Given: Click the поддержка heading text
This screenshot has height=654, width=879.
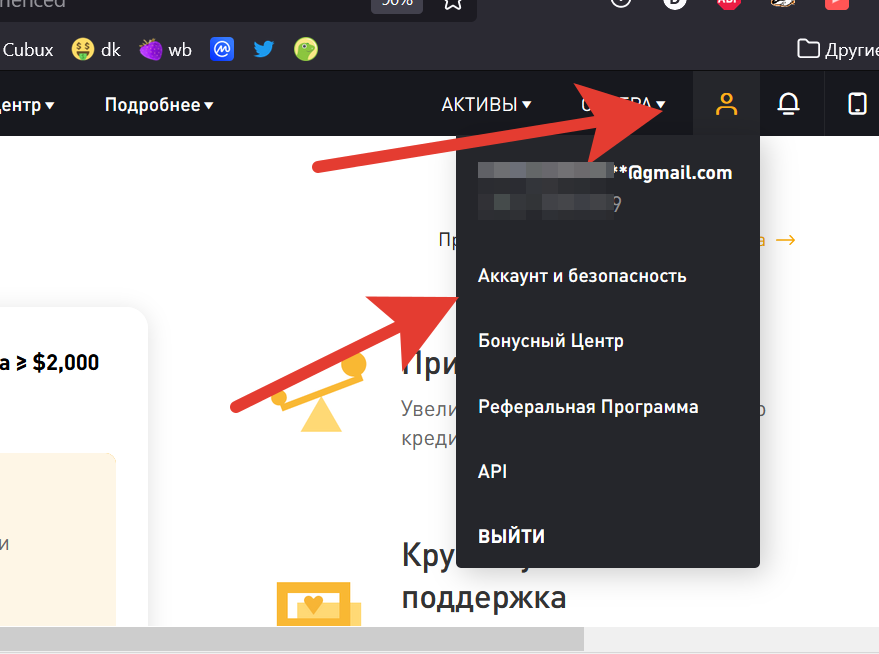Looking at the screenshot, I should pyautogui.click(x=484, y=597).
